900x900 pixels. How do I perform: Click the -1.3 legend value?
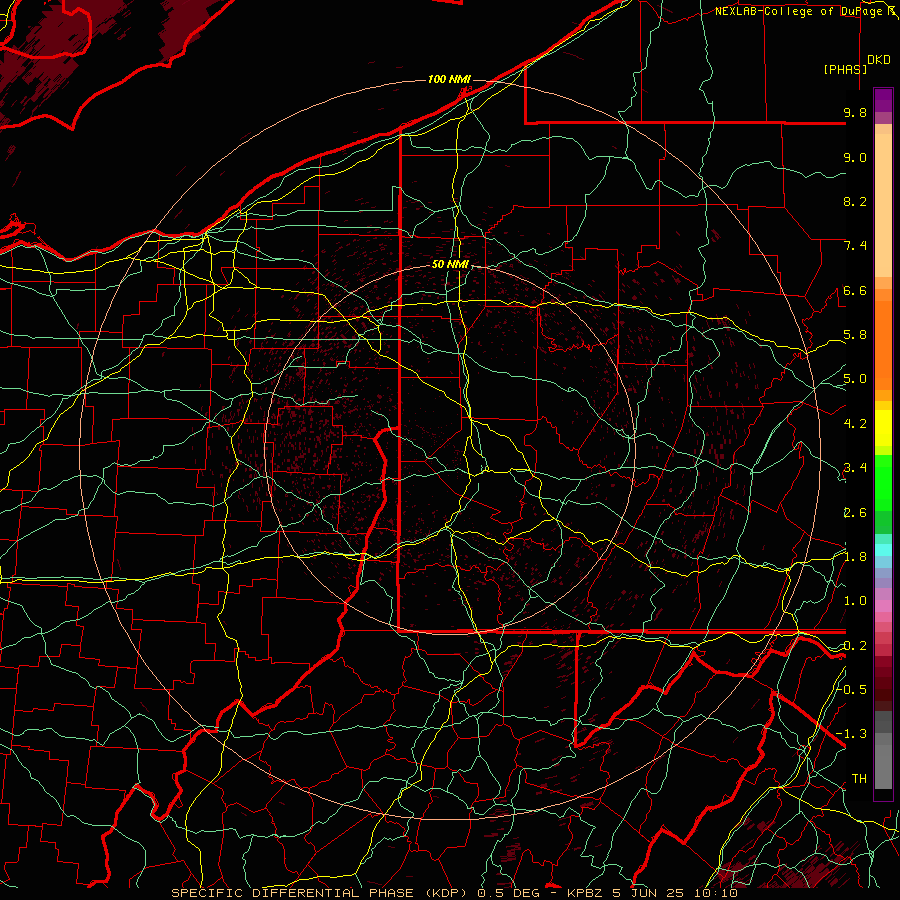point(852,734)
